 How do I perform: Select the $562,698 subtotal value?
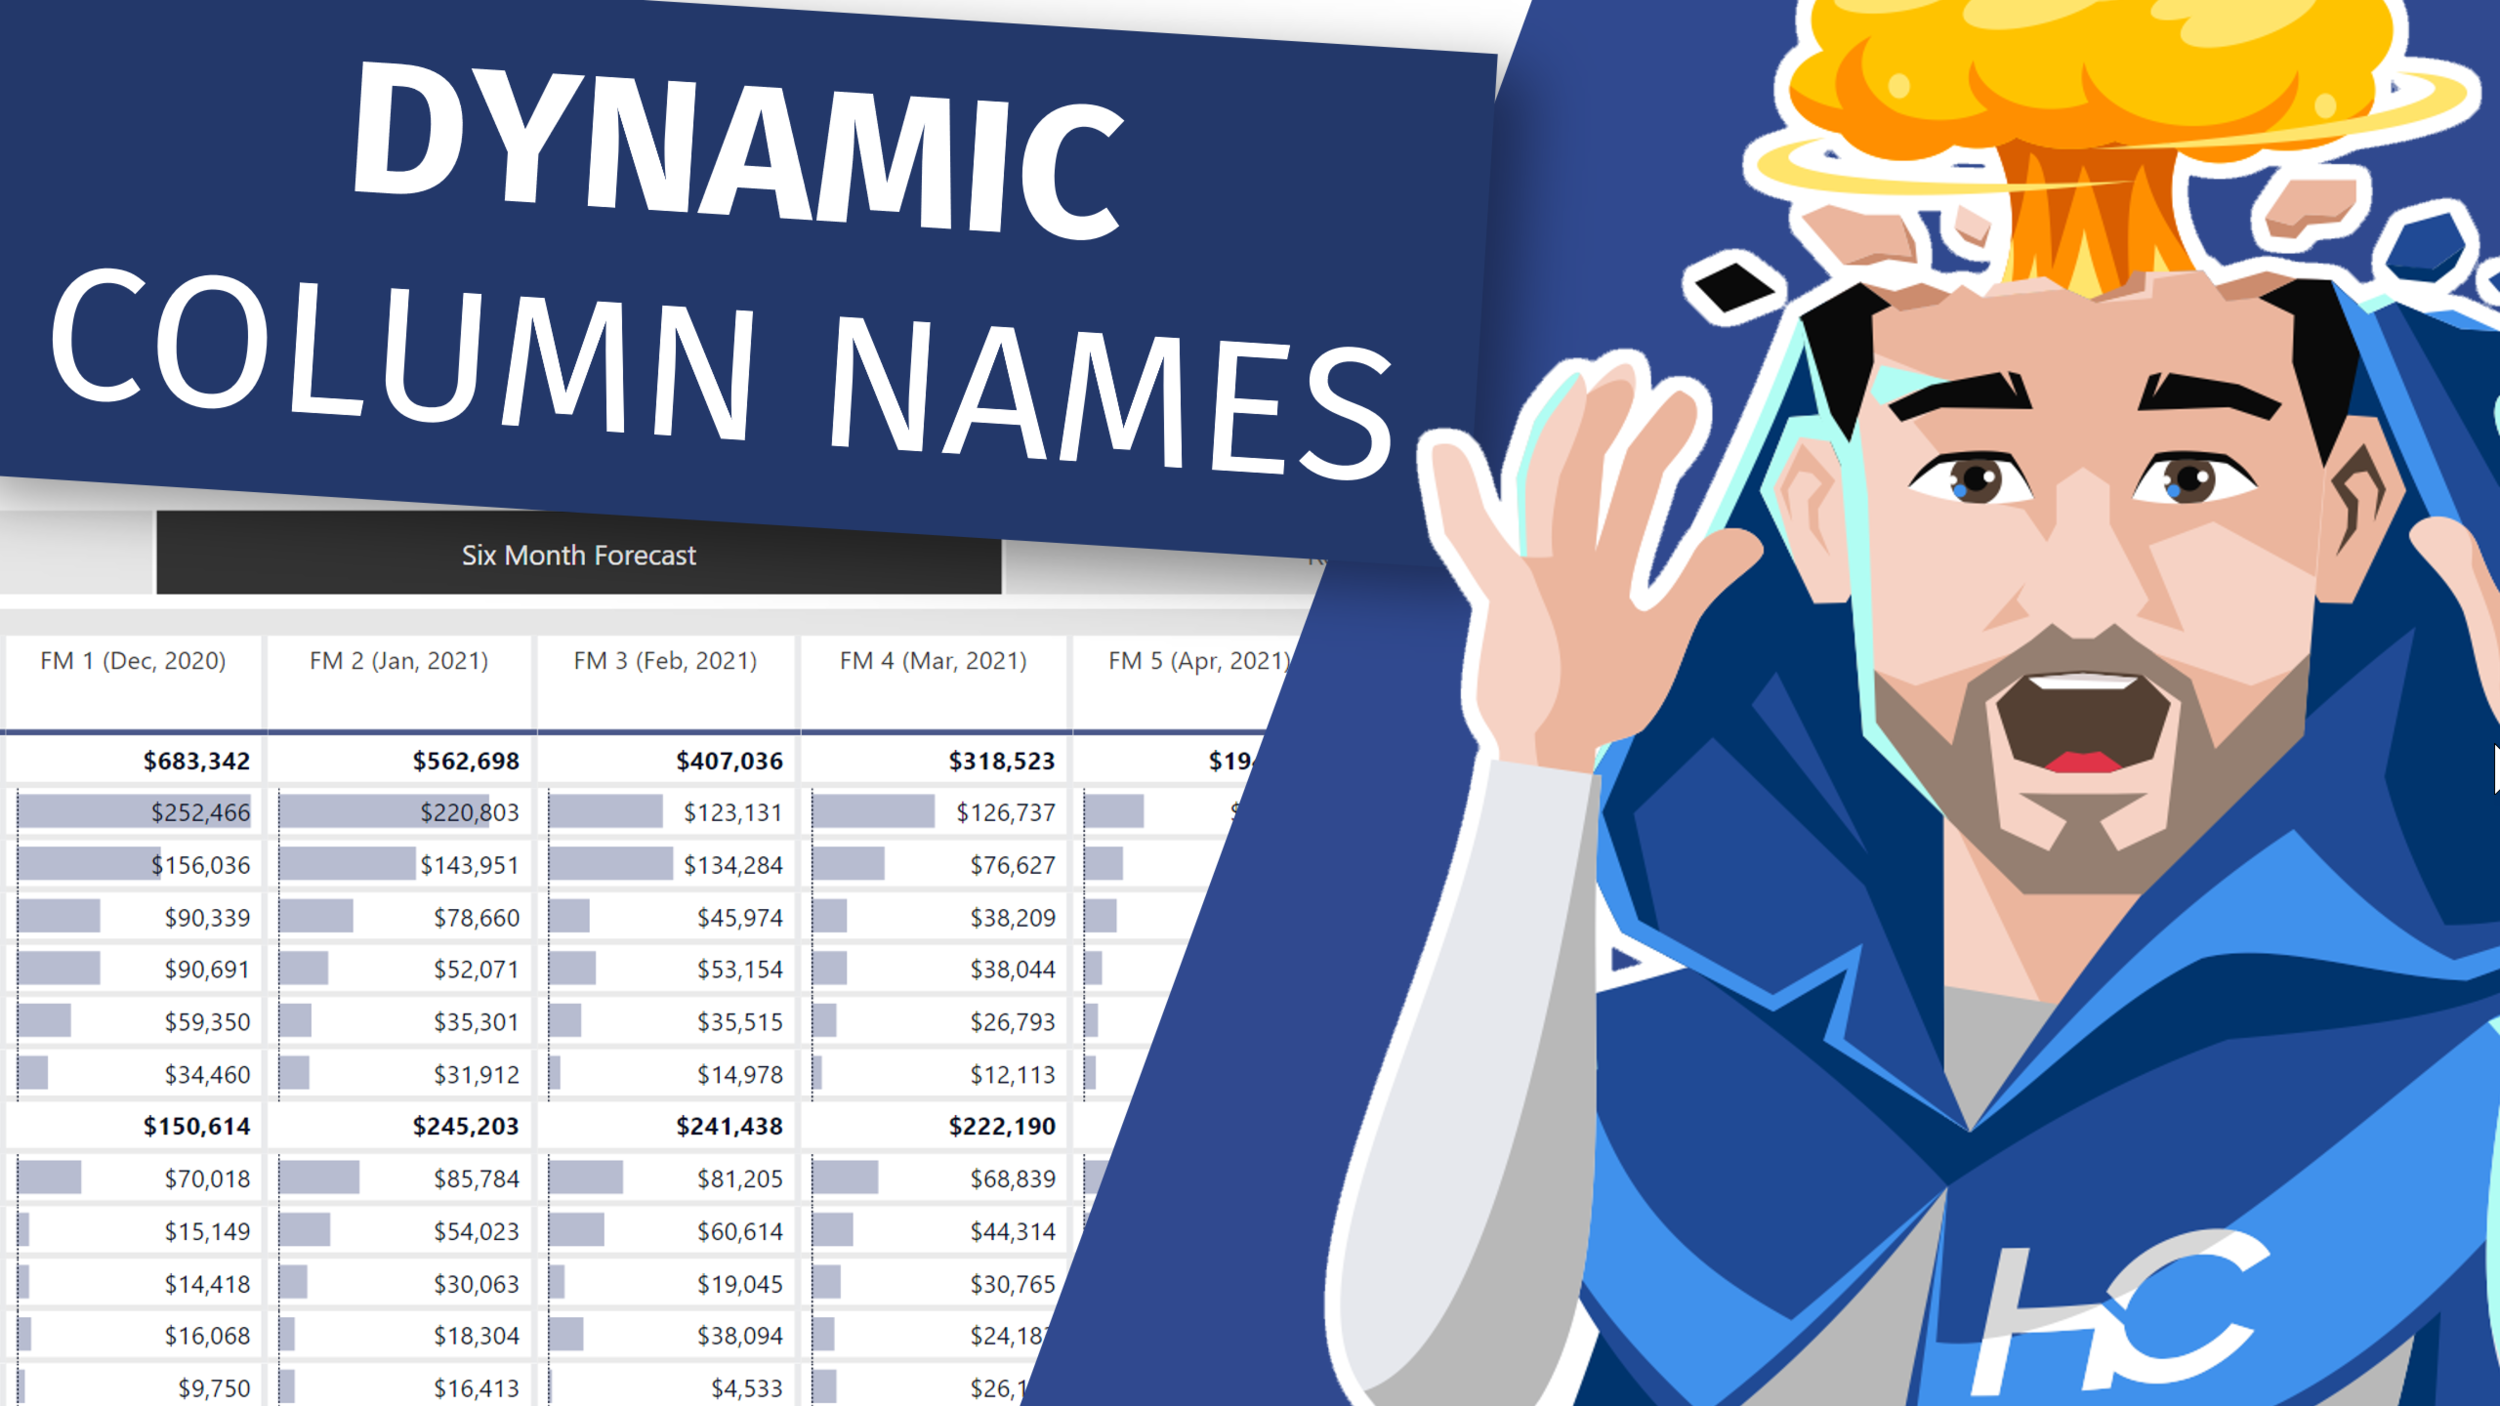(465, 761)
